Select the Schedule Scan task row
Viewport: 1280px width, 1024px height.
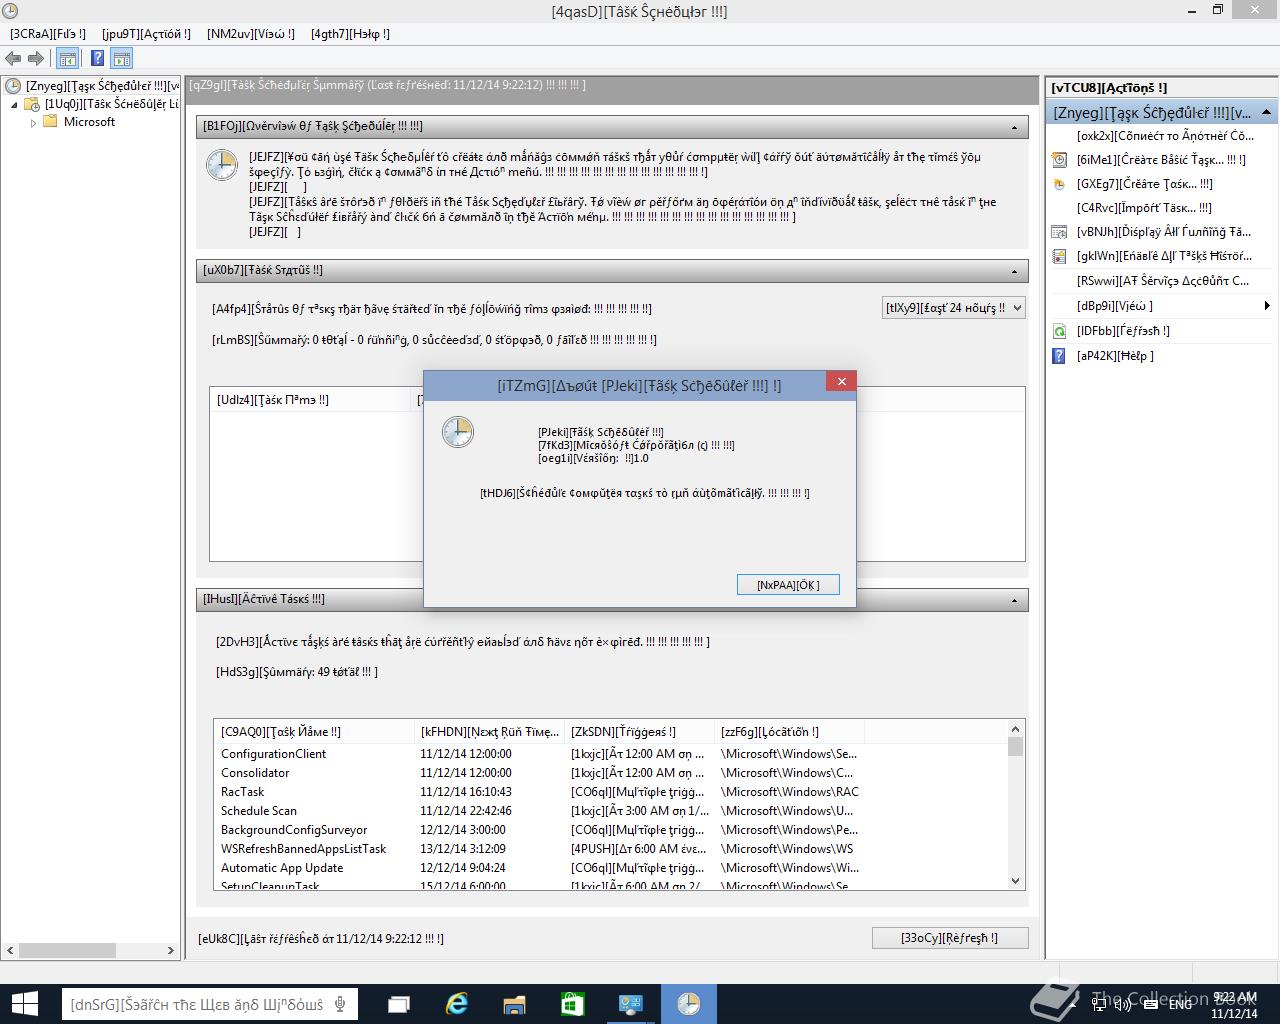539,811
